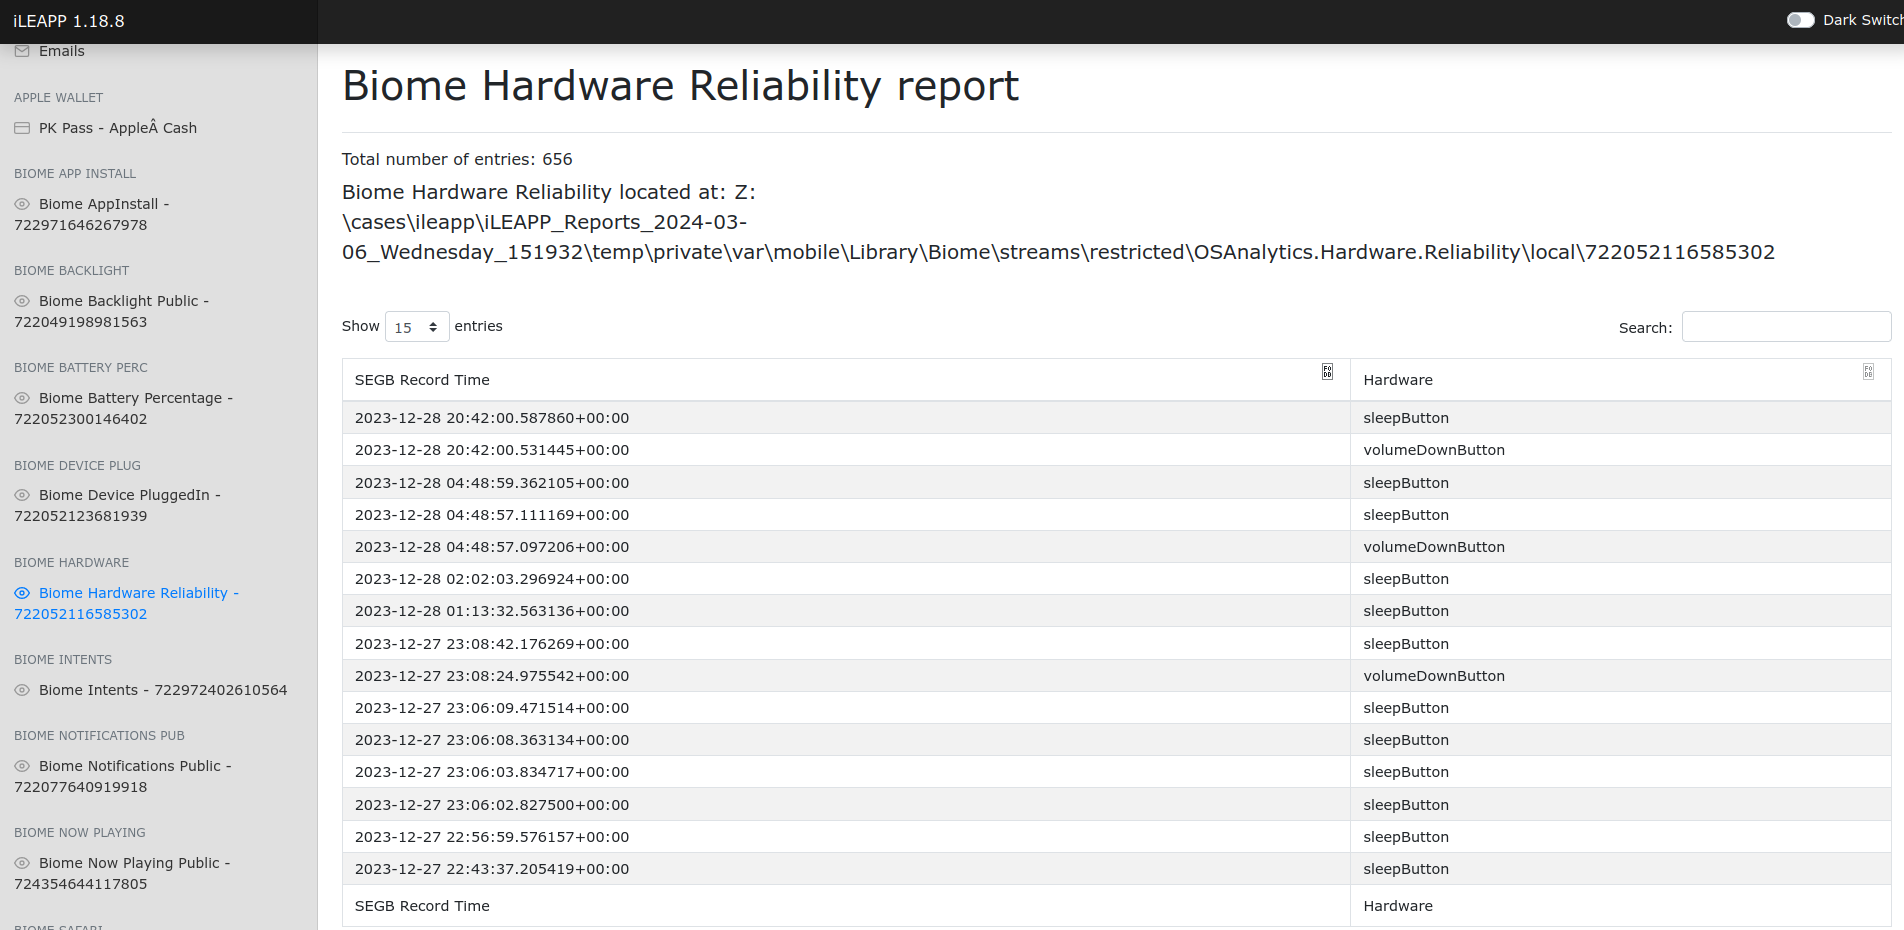
Task: Focus the table Search field
Action: coord(1786,327)
